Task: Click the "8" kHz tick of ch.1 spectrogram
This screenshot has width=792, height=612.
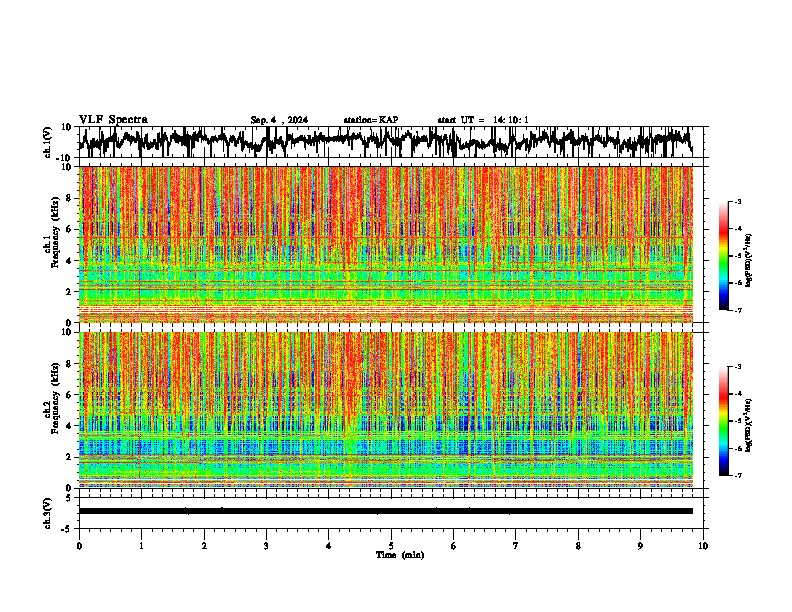Action: point(69,198)
